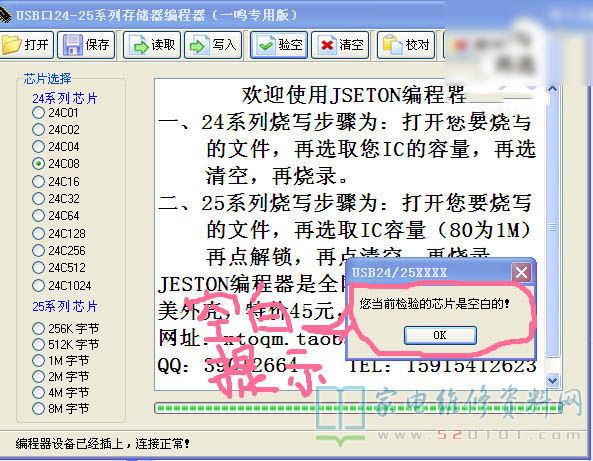Click the green progress bar

pos(358,408)
